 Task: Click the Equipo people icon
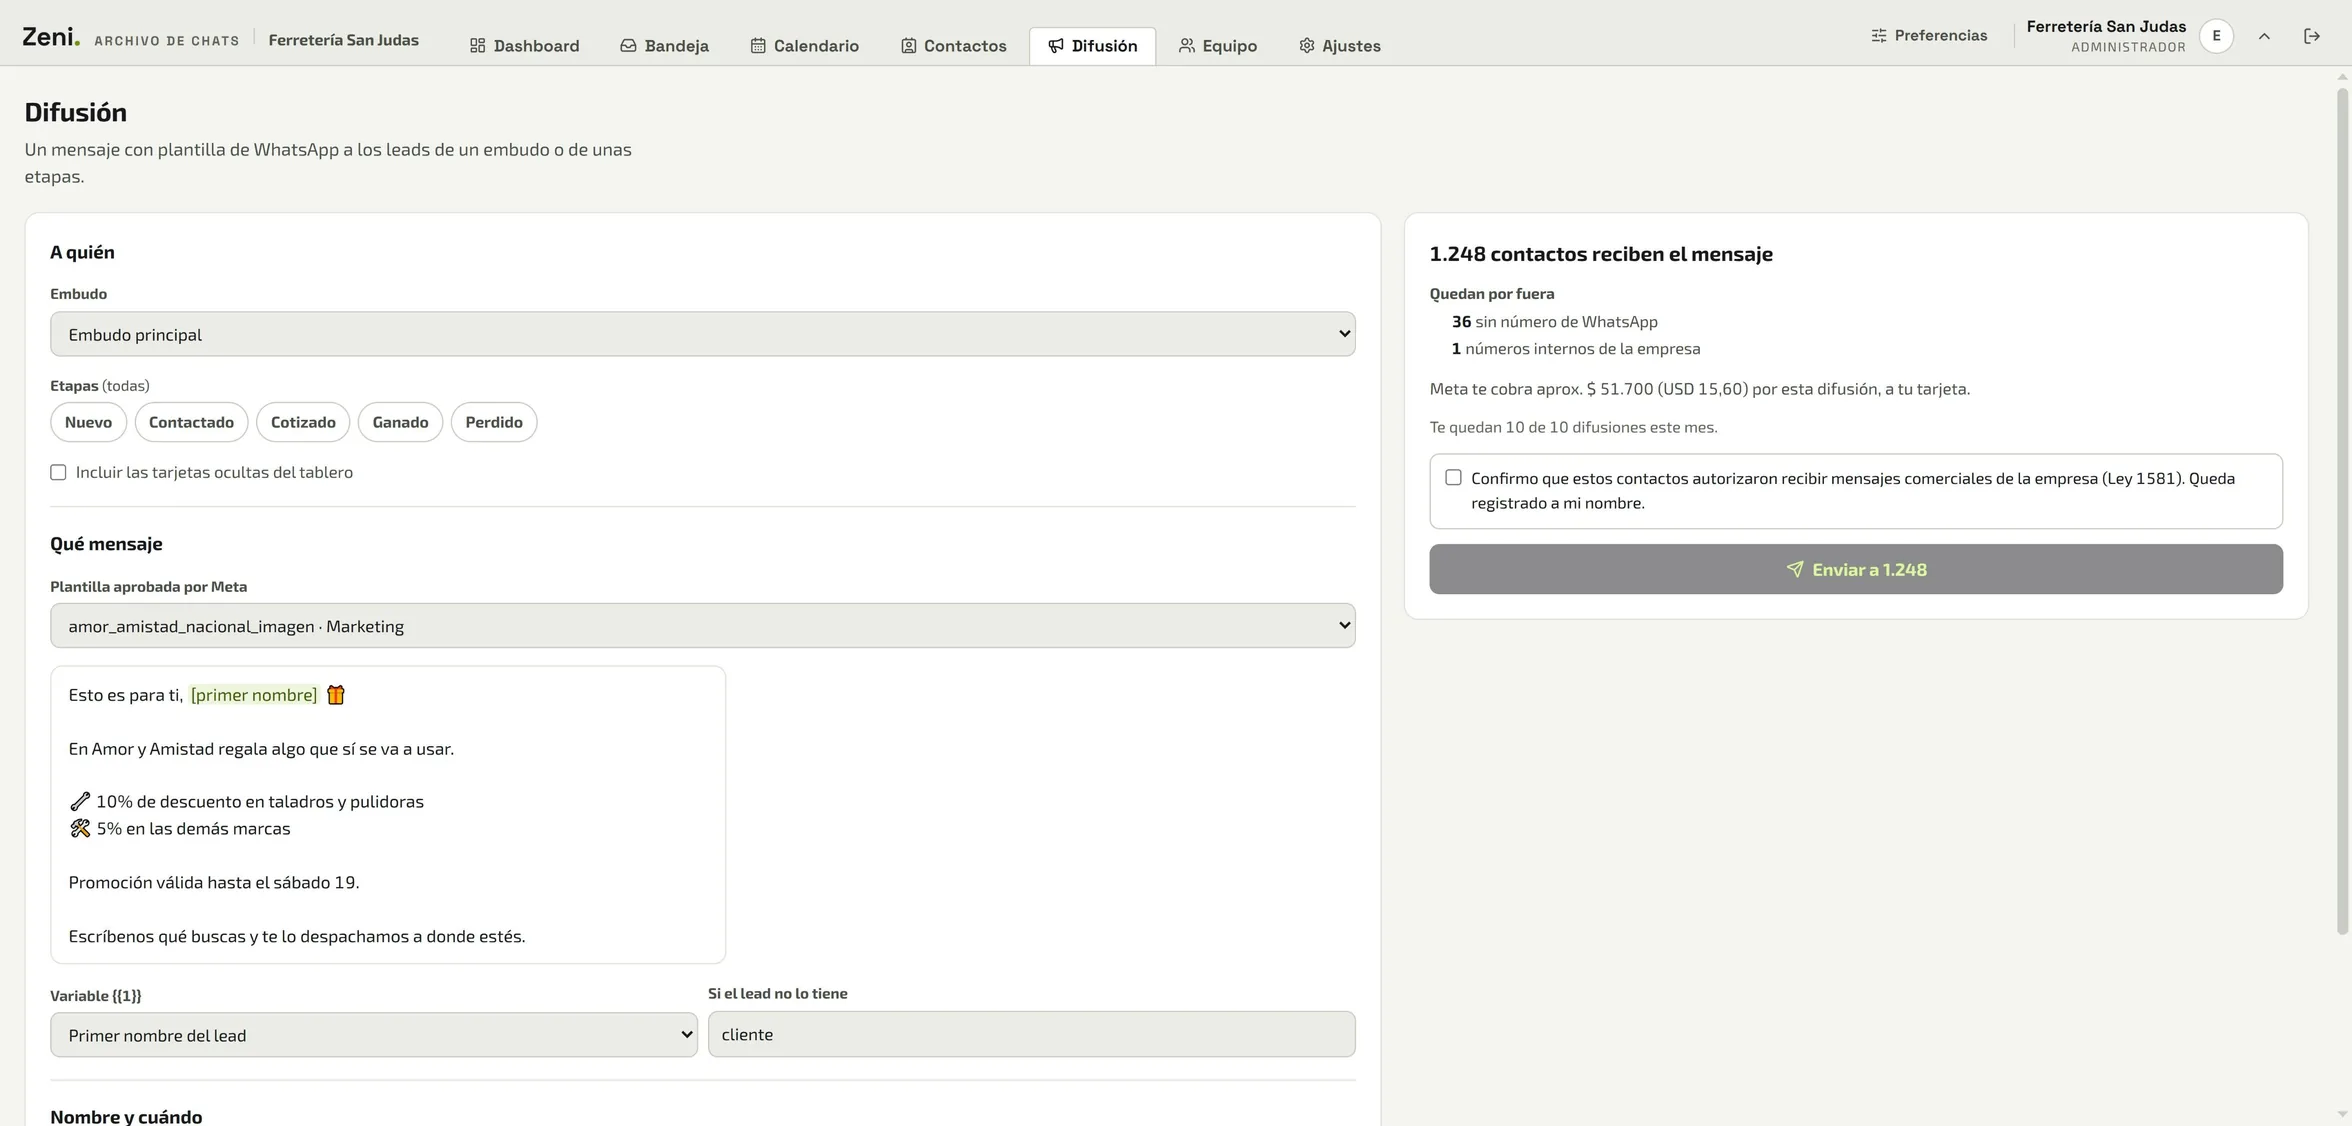(x=1186, y=46)
